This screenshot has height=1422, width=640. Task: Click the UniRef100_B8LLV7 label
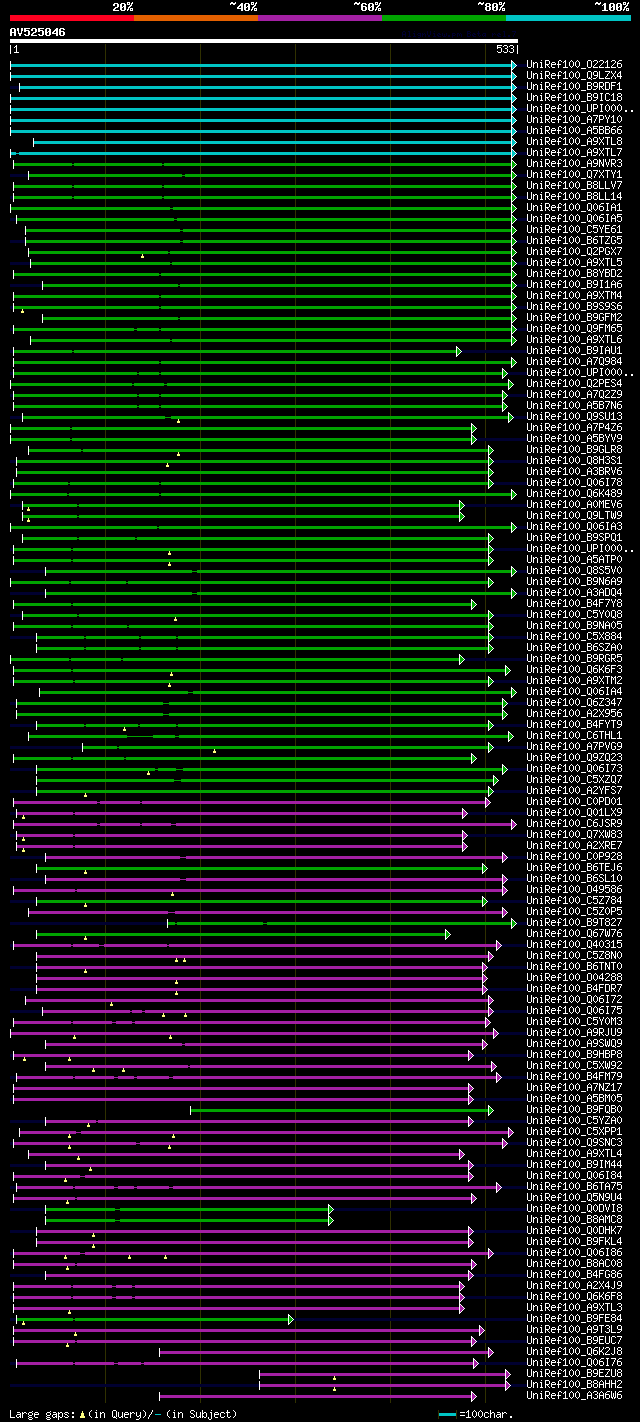pyautogui.click(x=574, y=185)
